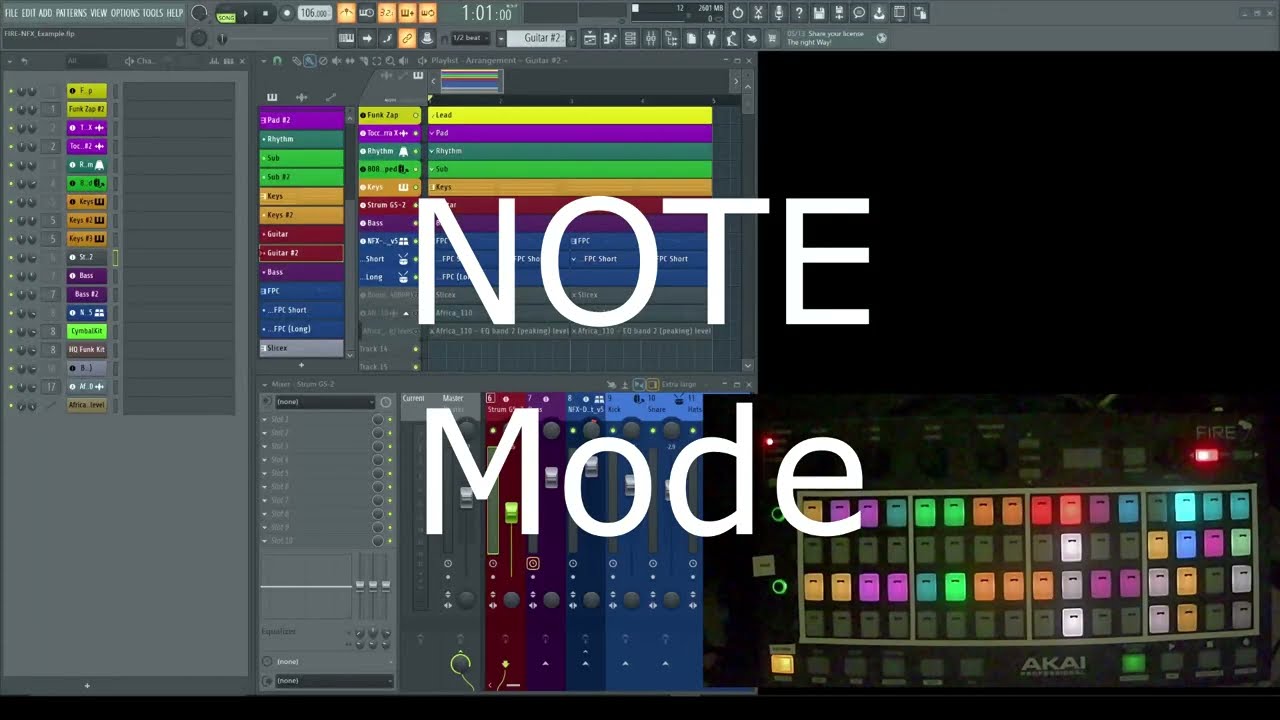Toggle loop recording icon

(427, 13)
